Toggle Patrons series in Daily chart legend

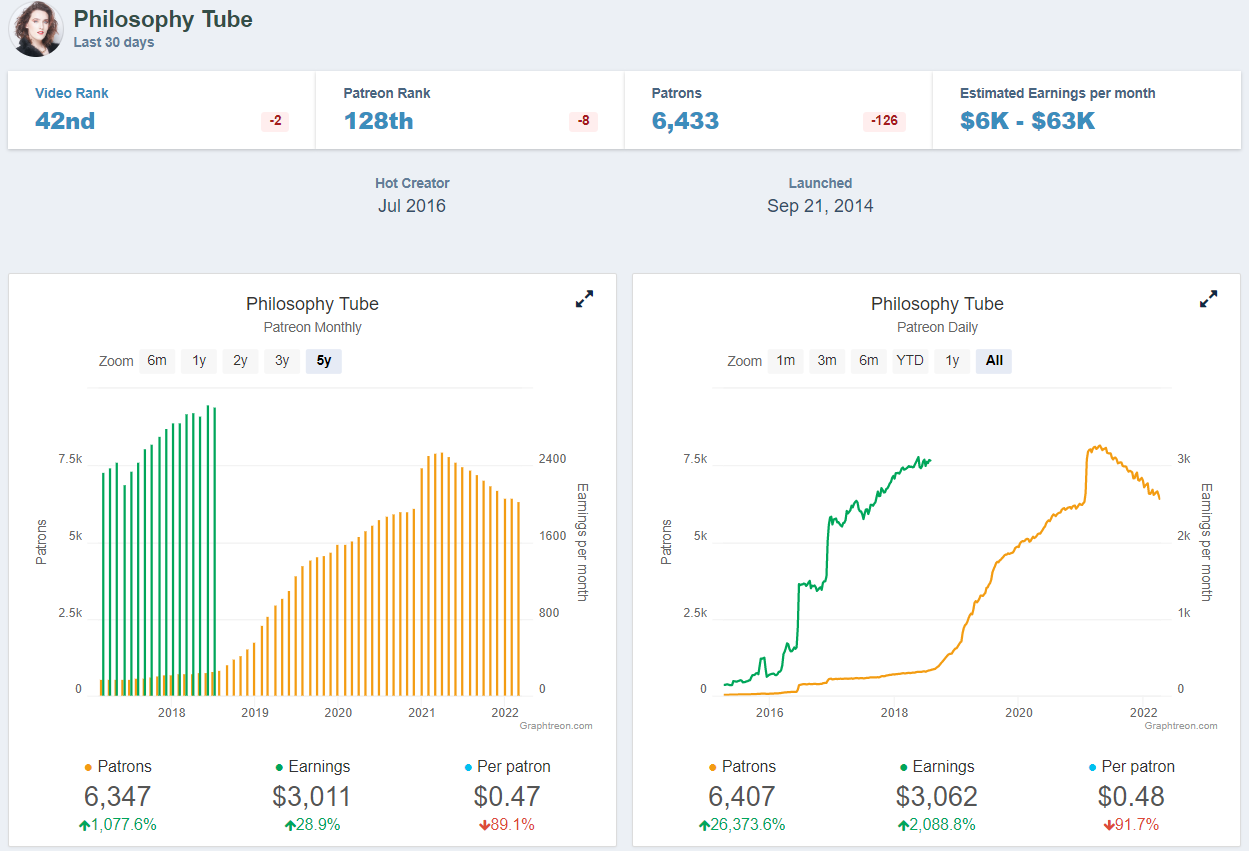click(x=742, y=767)
